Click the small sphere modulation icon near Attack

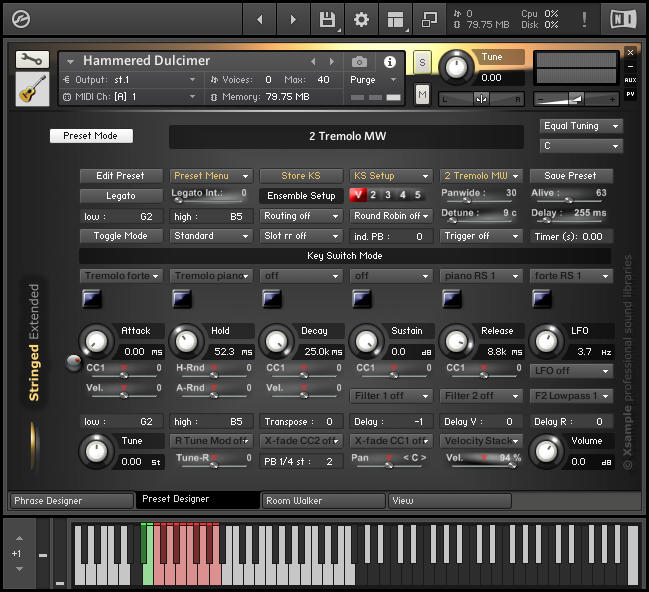point(74,363)
